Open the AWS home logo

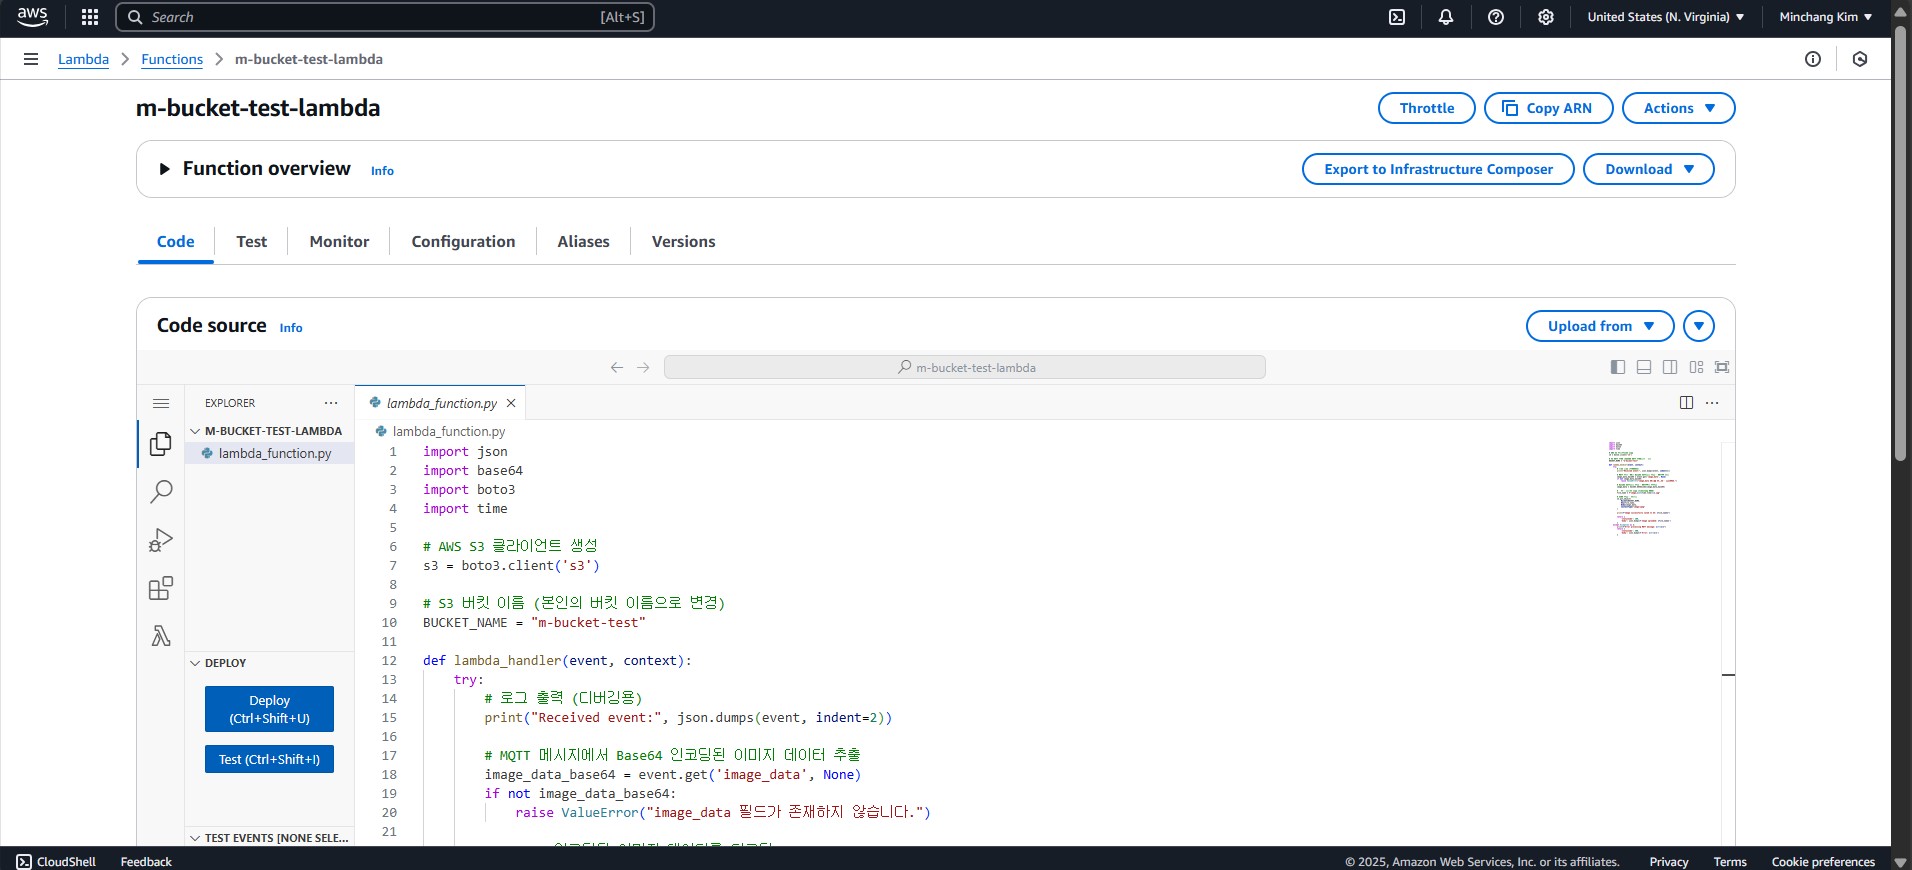coord(32,17)
